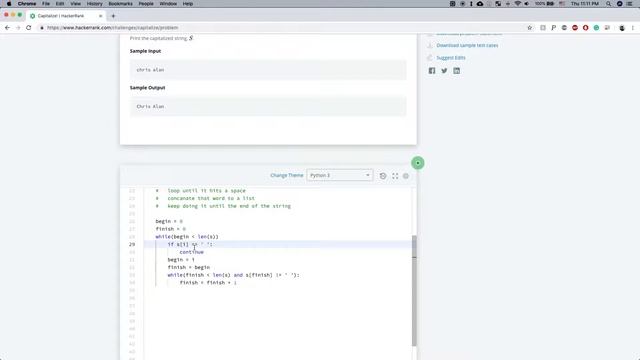This screenshot has width=640, height=360.
Task: Open File menu
Action: pos(46,4)
